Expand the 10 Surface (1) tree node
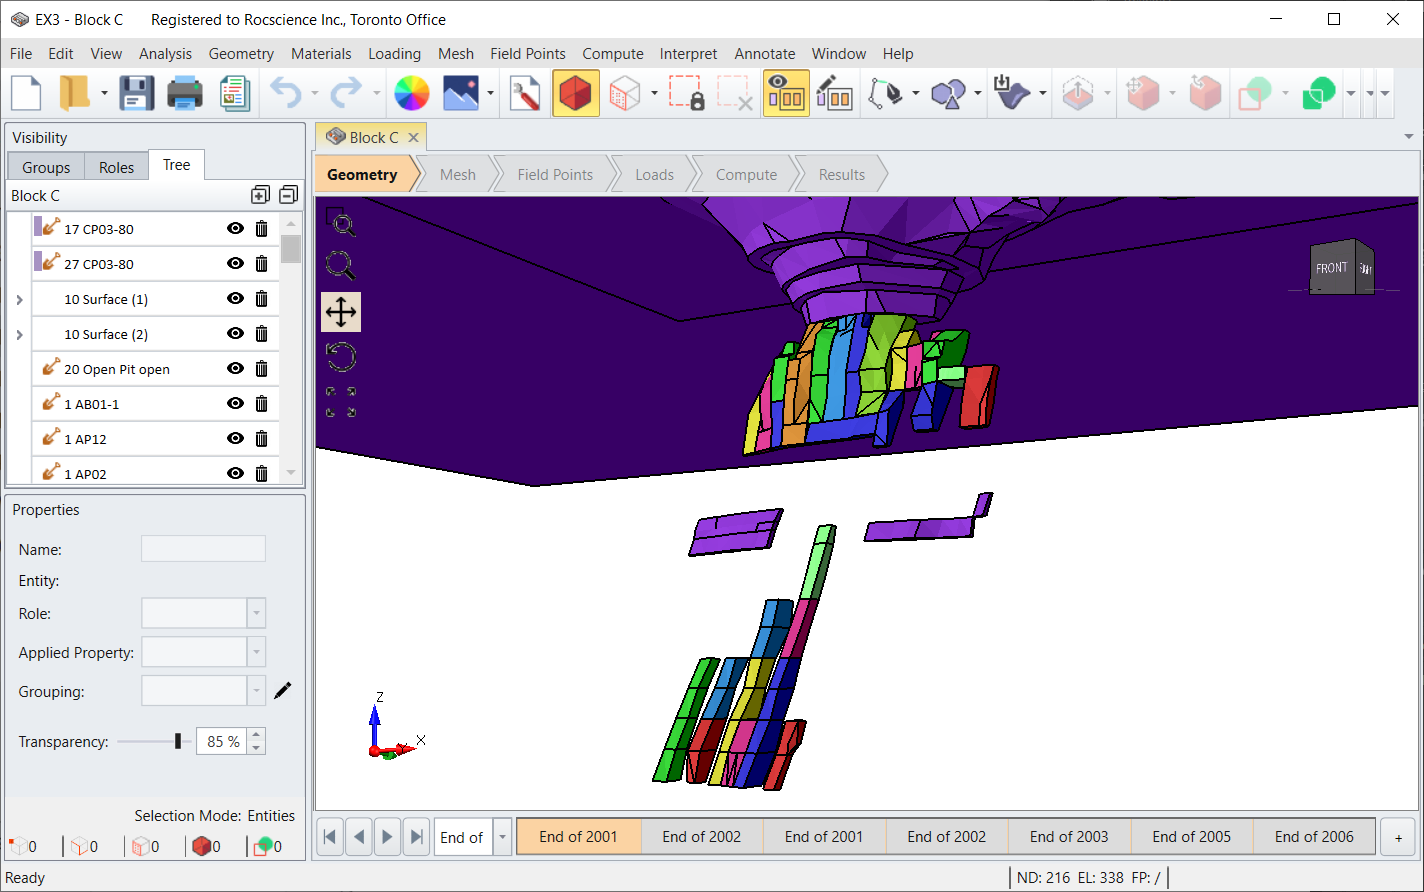This screenshot has height=892, width=1424. click(19, 298)
